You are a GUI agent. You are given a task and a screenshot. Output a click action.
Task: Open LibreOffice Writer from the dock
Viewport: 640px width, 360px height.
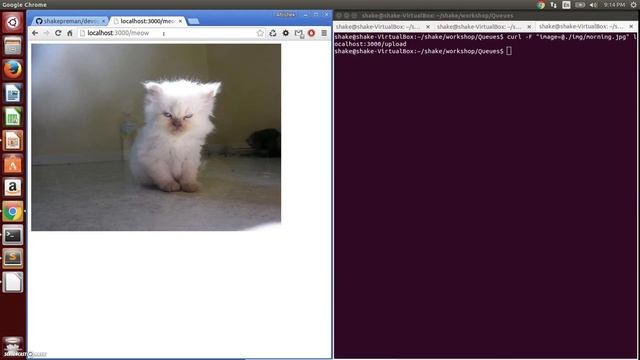[x=13, y=93]
